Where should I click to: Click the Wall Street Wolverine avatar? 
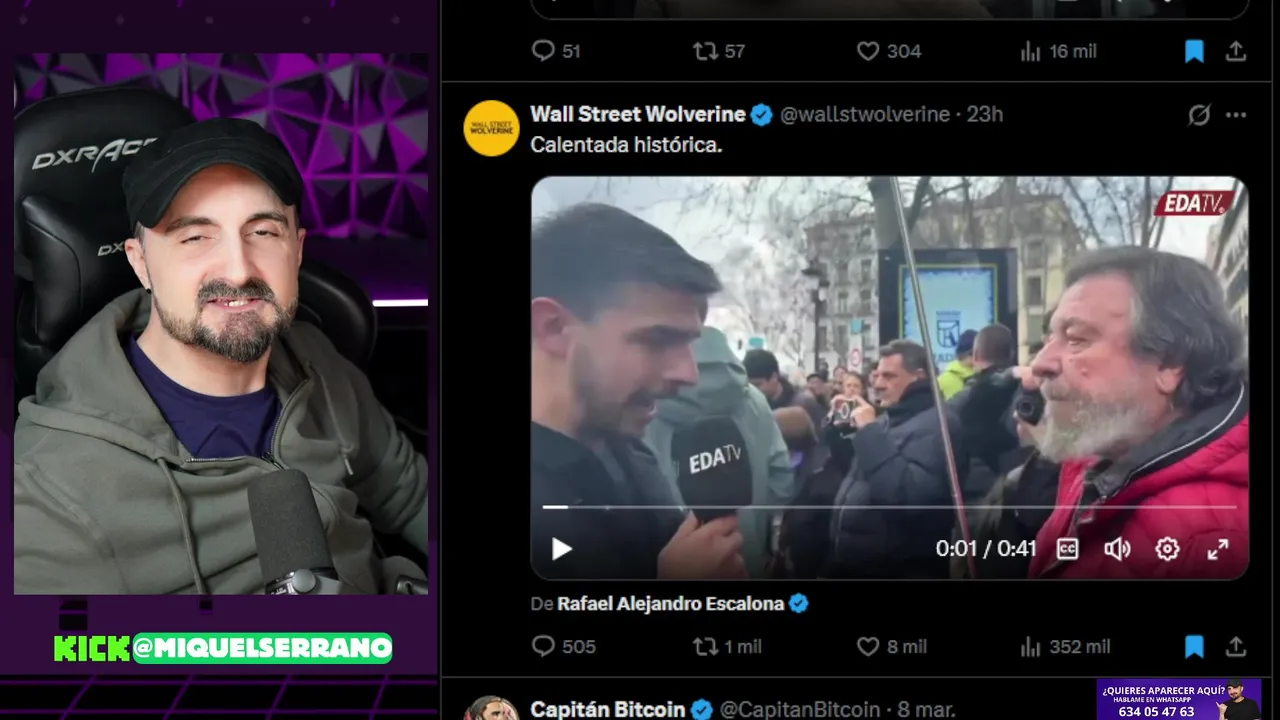click(492, 128)
